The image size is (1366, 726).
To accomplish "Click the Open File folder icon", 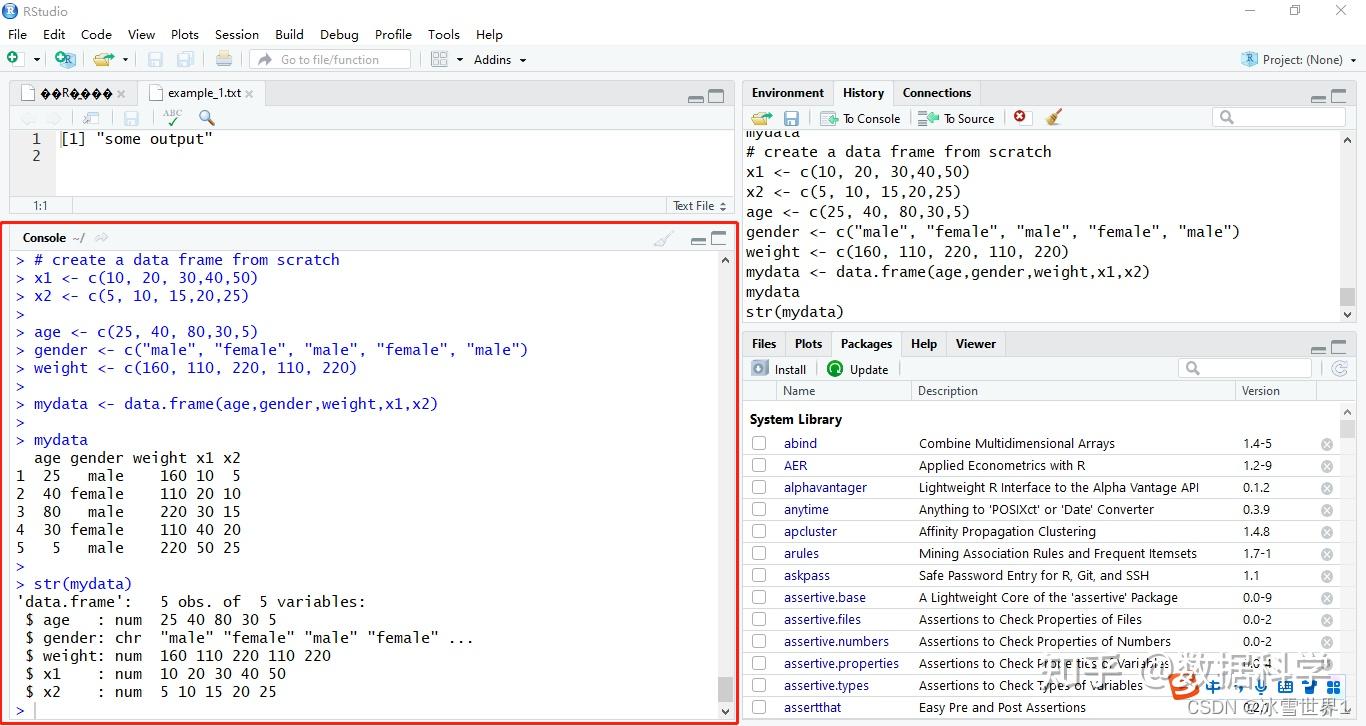I will point(103,60).
